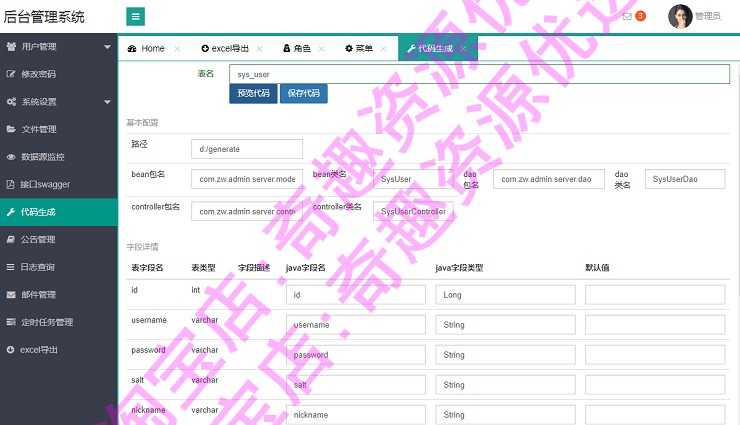Click java字段名 field for salt row
Viewport: 740px width, 425px height.
click(356, 385)
